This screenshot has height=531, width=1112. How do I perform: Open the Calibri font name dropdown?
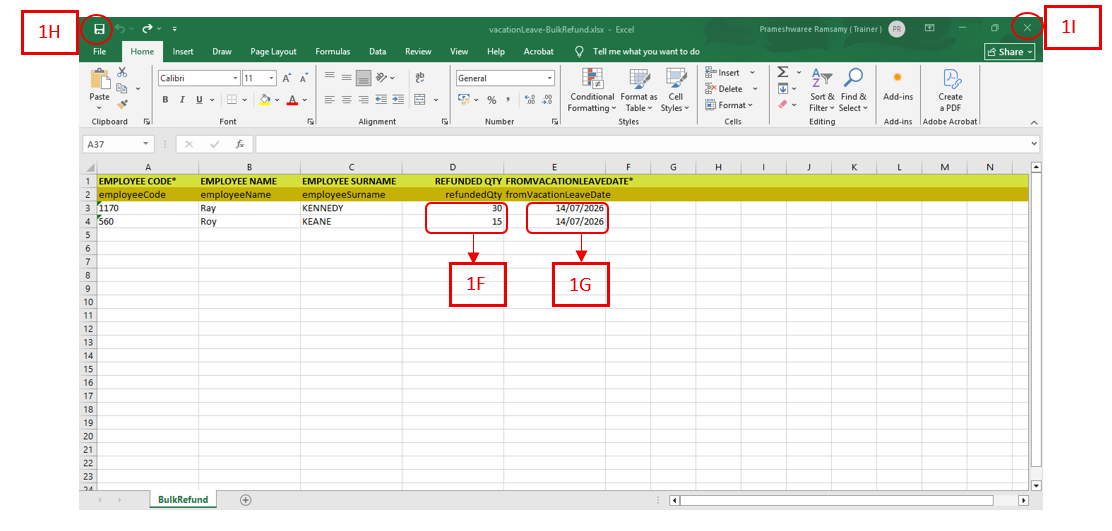(235, 78)
